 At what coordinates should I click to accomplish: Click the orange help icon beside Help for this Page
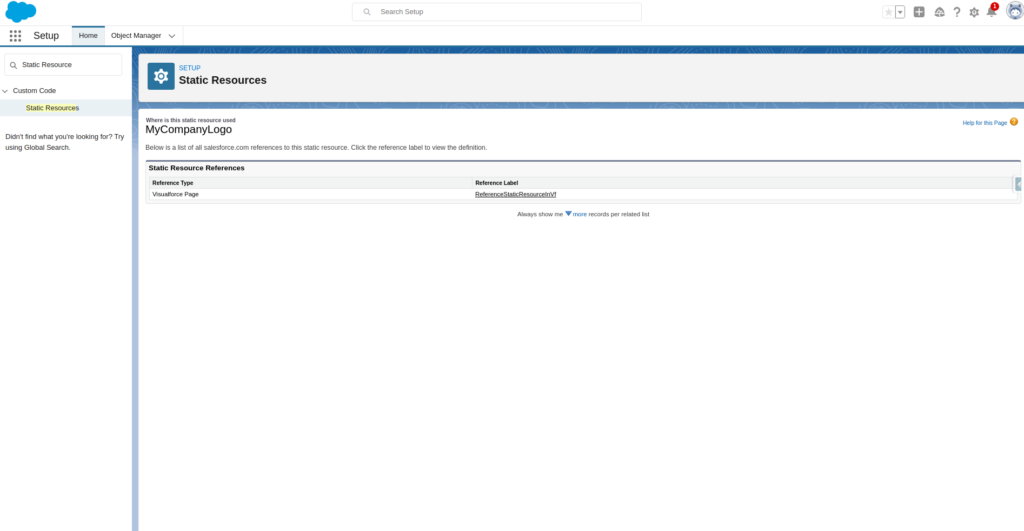pyautogui.click(x=1014, y=122)
